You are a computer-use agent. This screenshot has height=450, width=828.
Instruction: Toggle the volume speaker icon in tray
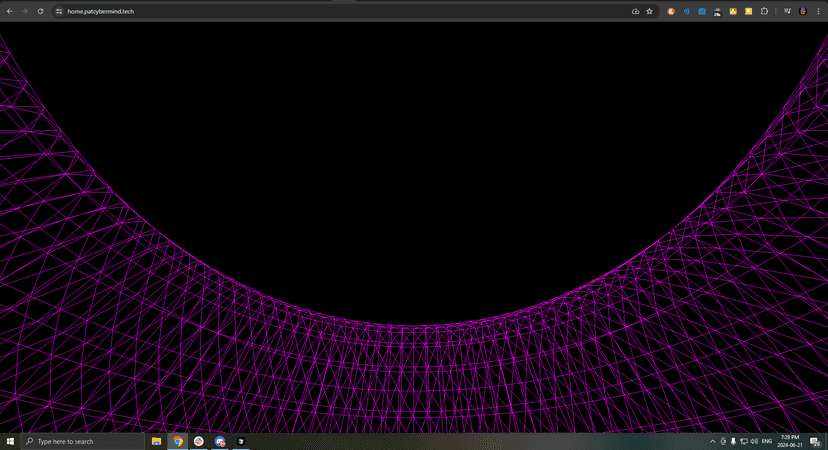(754, 441)
